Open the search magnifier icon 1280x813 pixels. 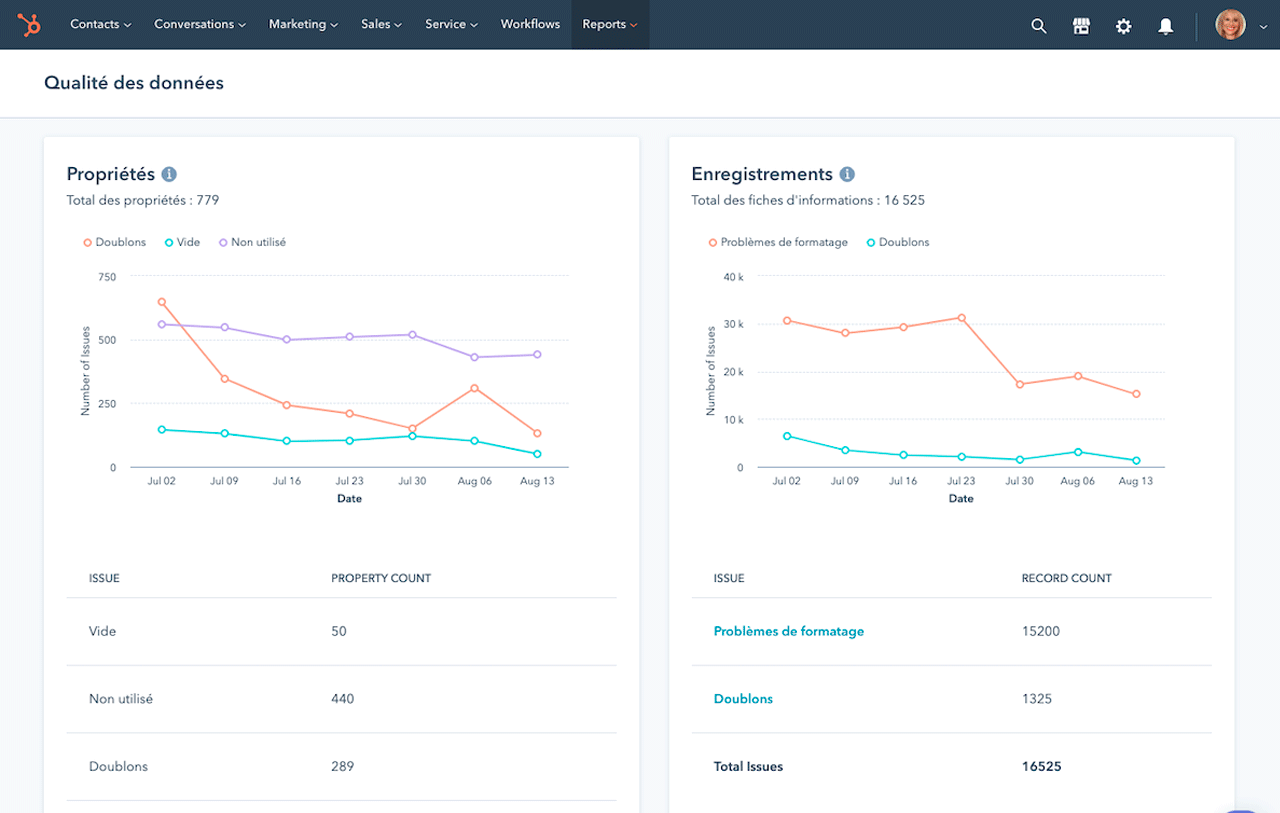[x=1039, y=26]
